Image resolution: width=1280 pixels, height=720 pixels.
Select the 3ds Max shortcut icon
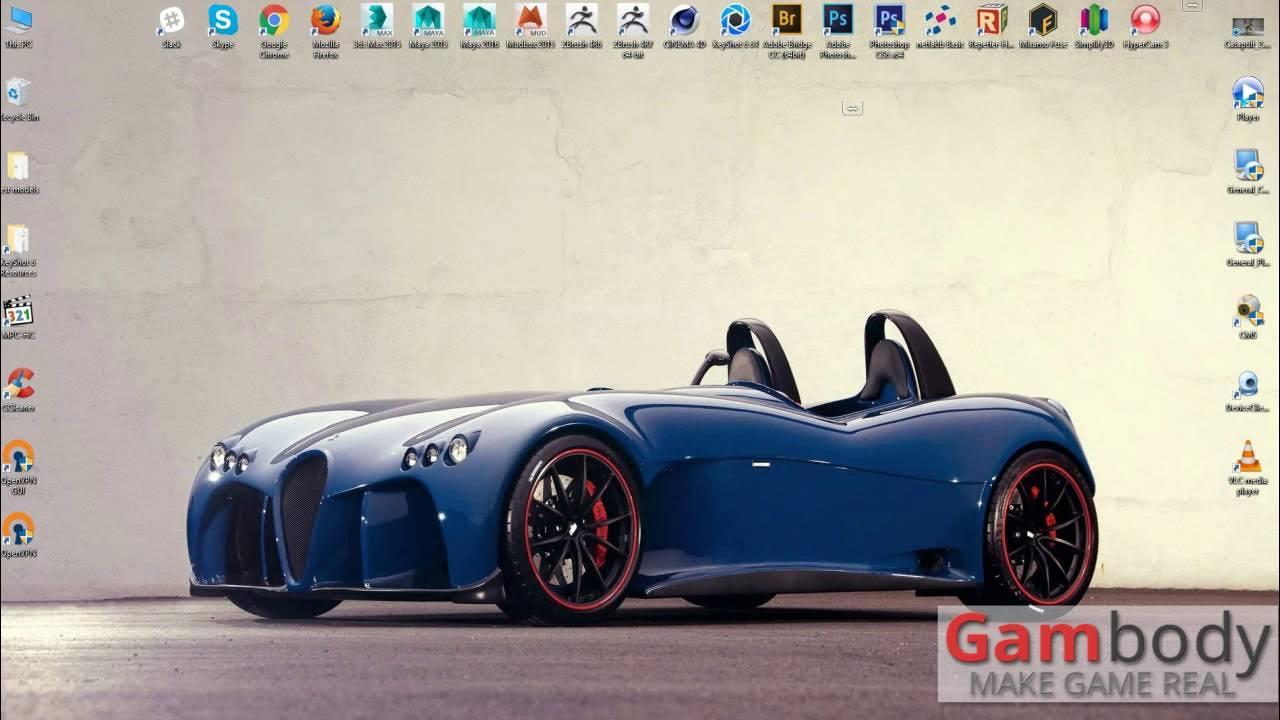coord(376,21)
